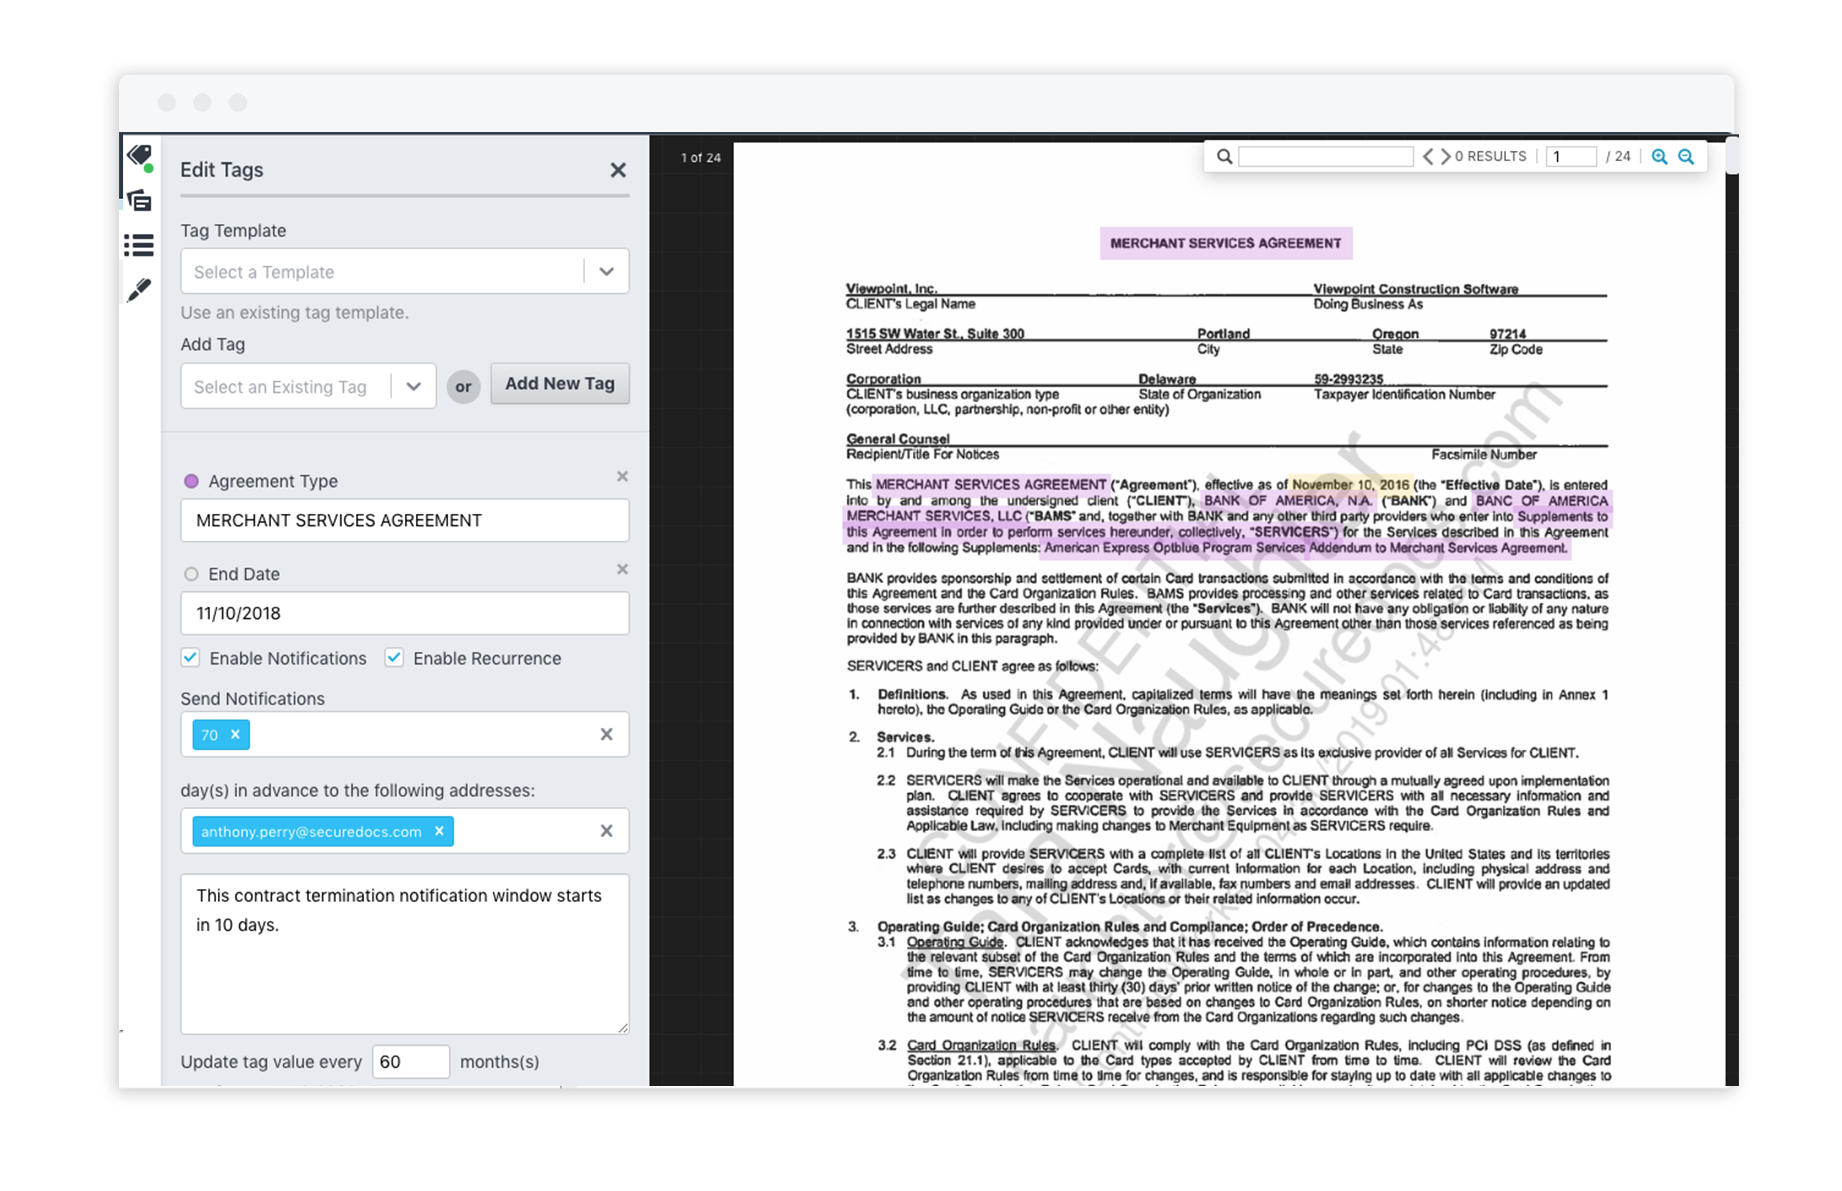The height and width of the screenshot is (1191, 1842).
Task: Go to the previous search result
Action: point(1429,156)
